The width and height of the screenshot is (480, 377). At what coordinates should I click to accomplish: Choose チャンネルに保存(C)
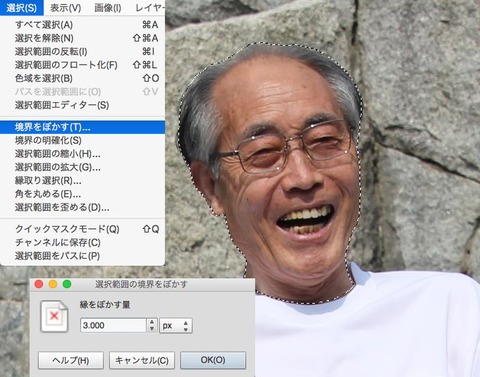coord(82,242)
